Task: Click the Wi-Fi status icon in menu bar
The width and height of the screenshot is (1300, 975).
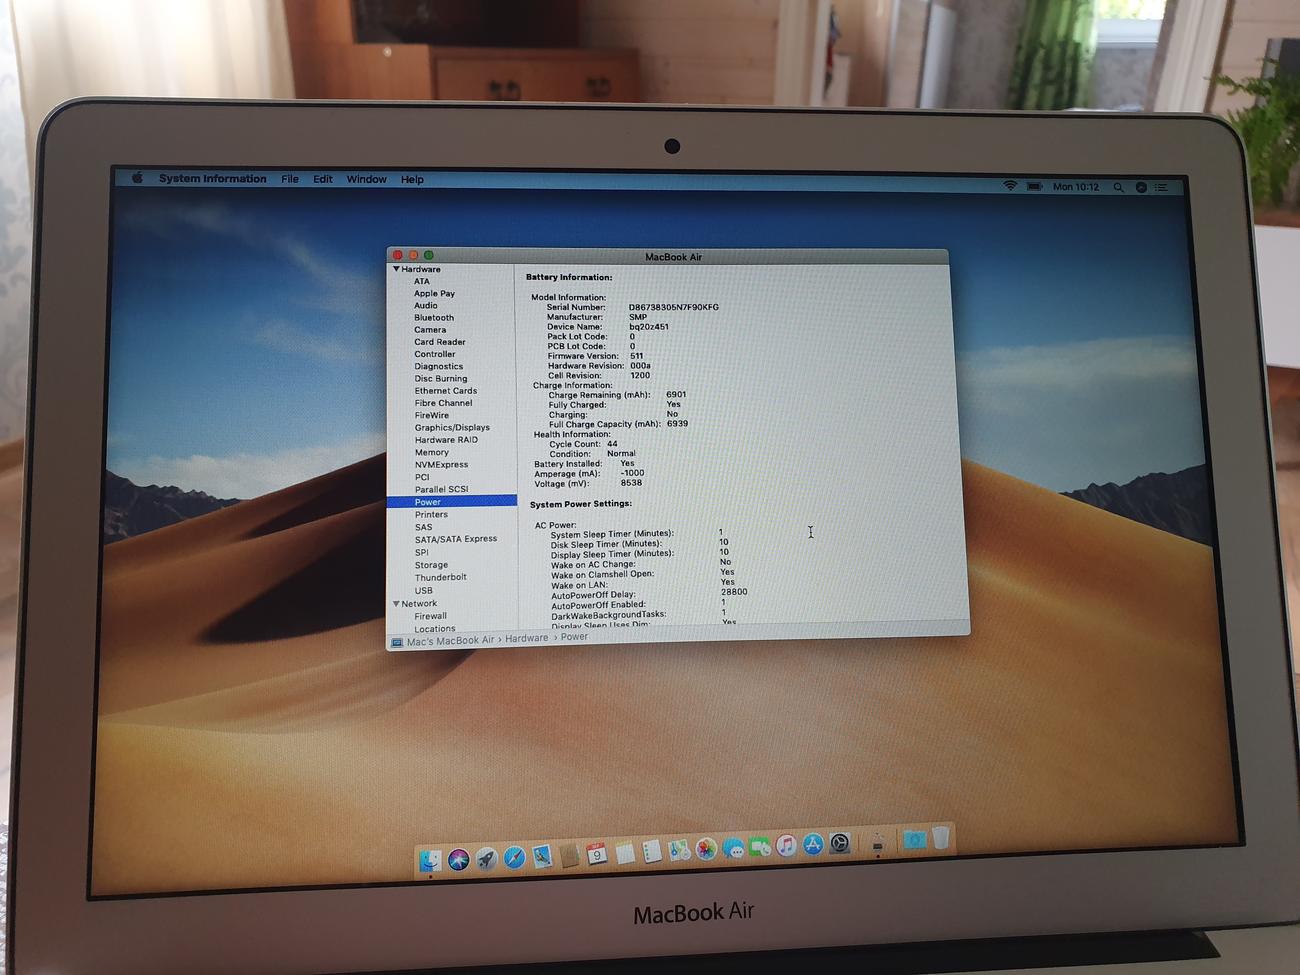Action: [1010, 186]
